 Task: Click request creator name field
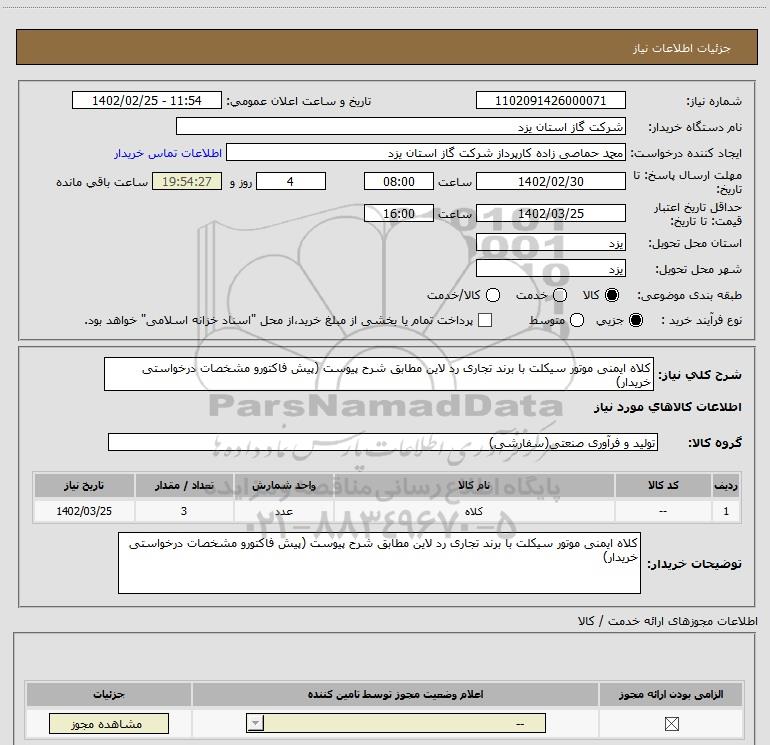426,152
